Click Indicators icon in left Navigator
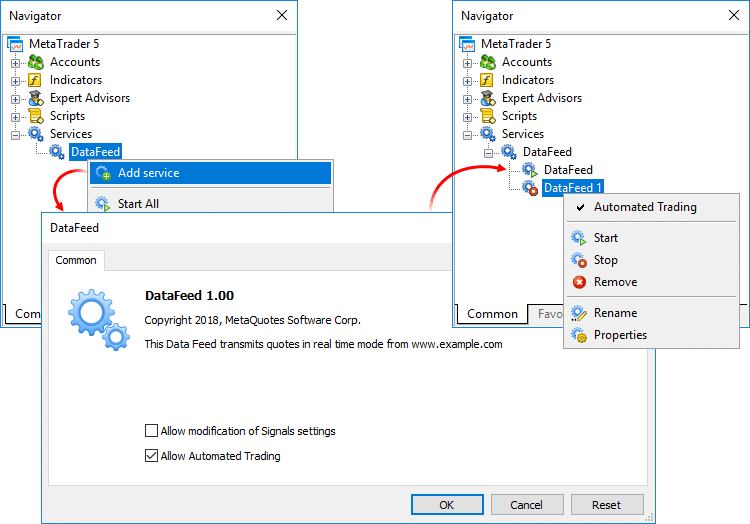The width and height of the screenshot is (750, 524). (35, 80)
